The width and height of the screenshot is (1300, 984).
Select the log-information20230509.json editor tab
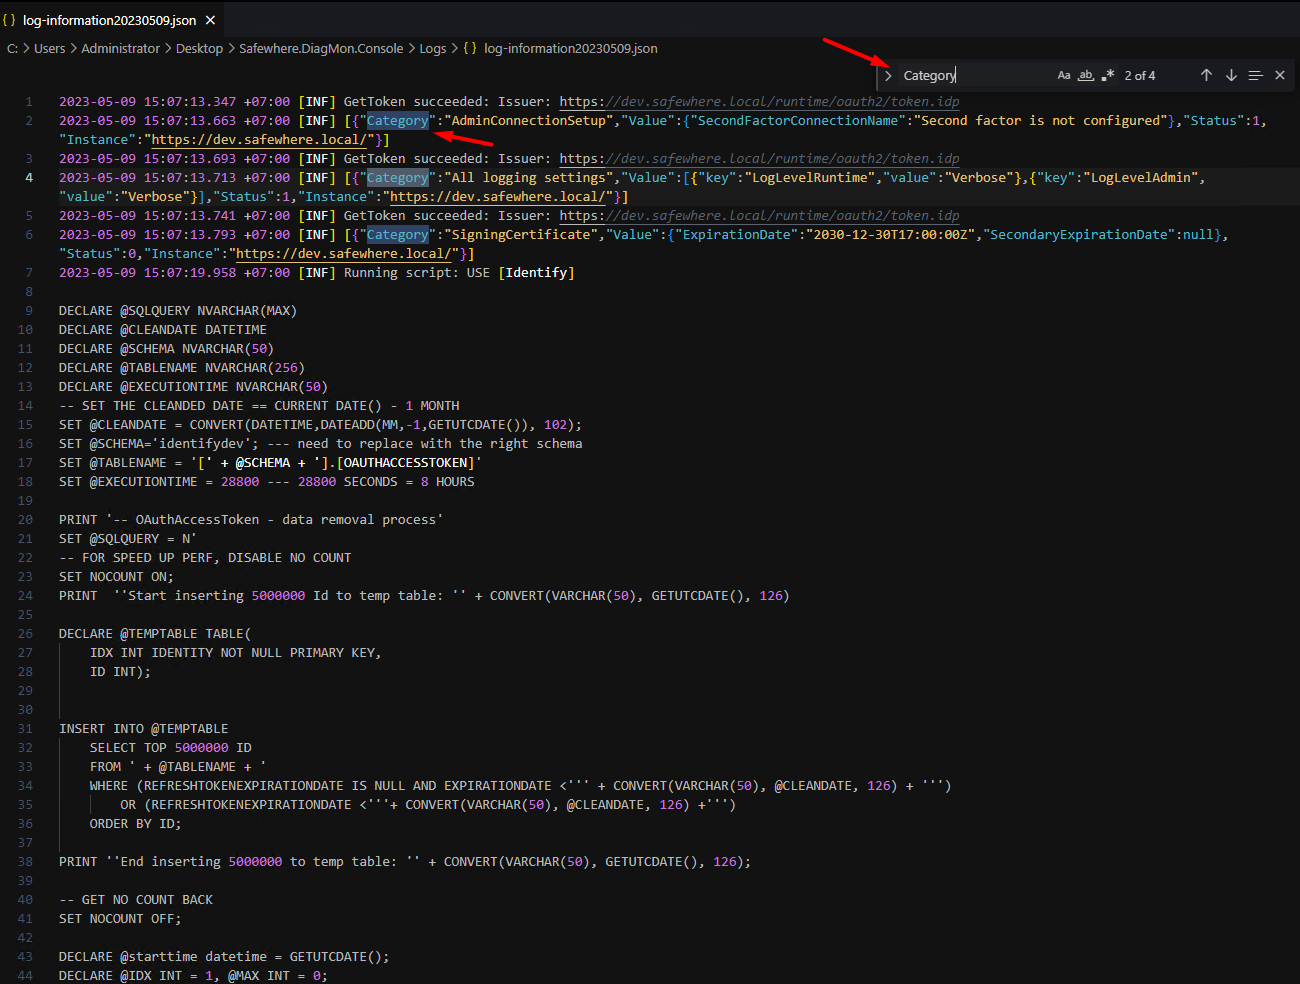pyautogui.click(x=110, y=20)
